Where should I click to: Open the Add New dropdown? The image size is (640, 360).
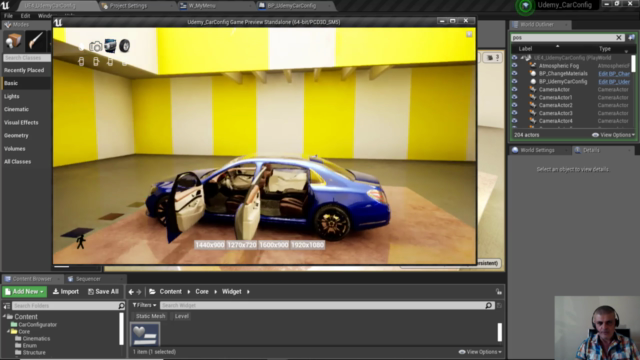coord(24,292)
